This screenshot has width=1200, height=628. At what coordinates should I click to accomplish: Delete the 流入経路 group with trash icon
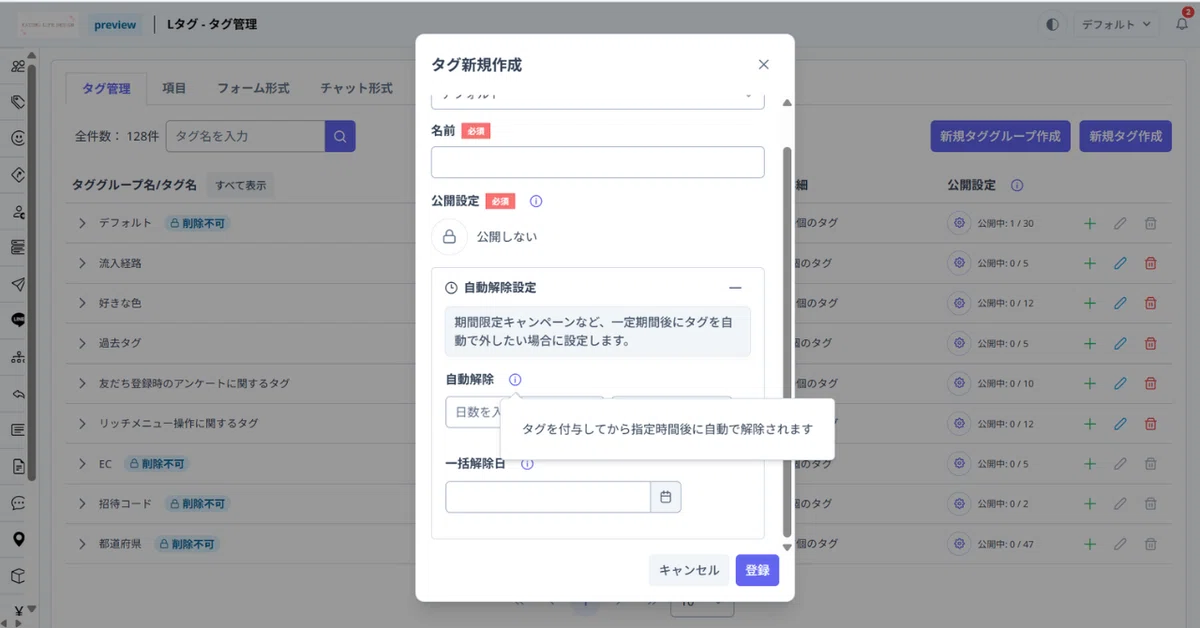1151,263
